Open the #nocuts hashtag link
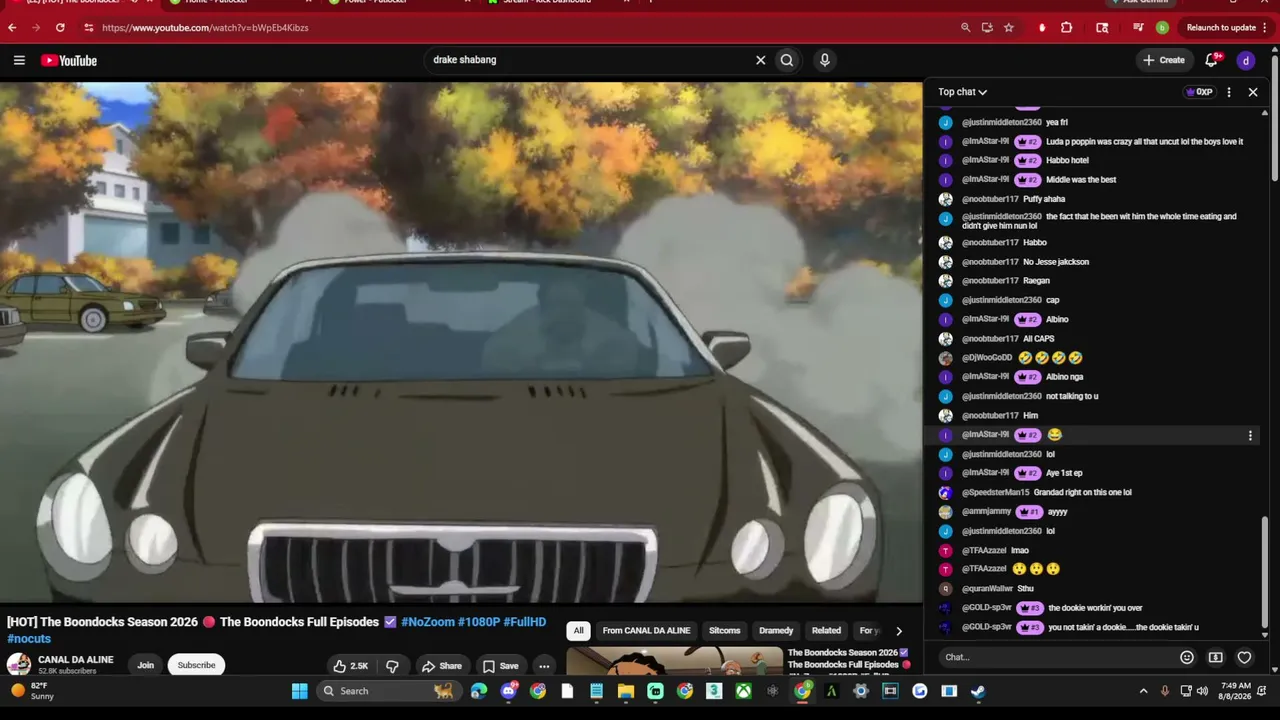 [x=29, y=639]
